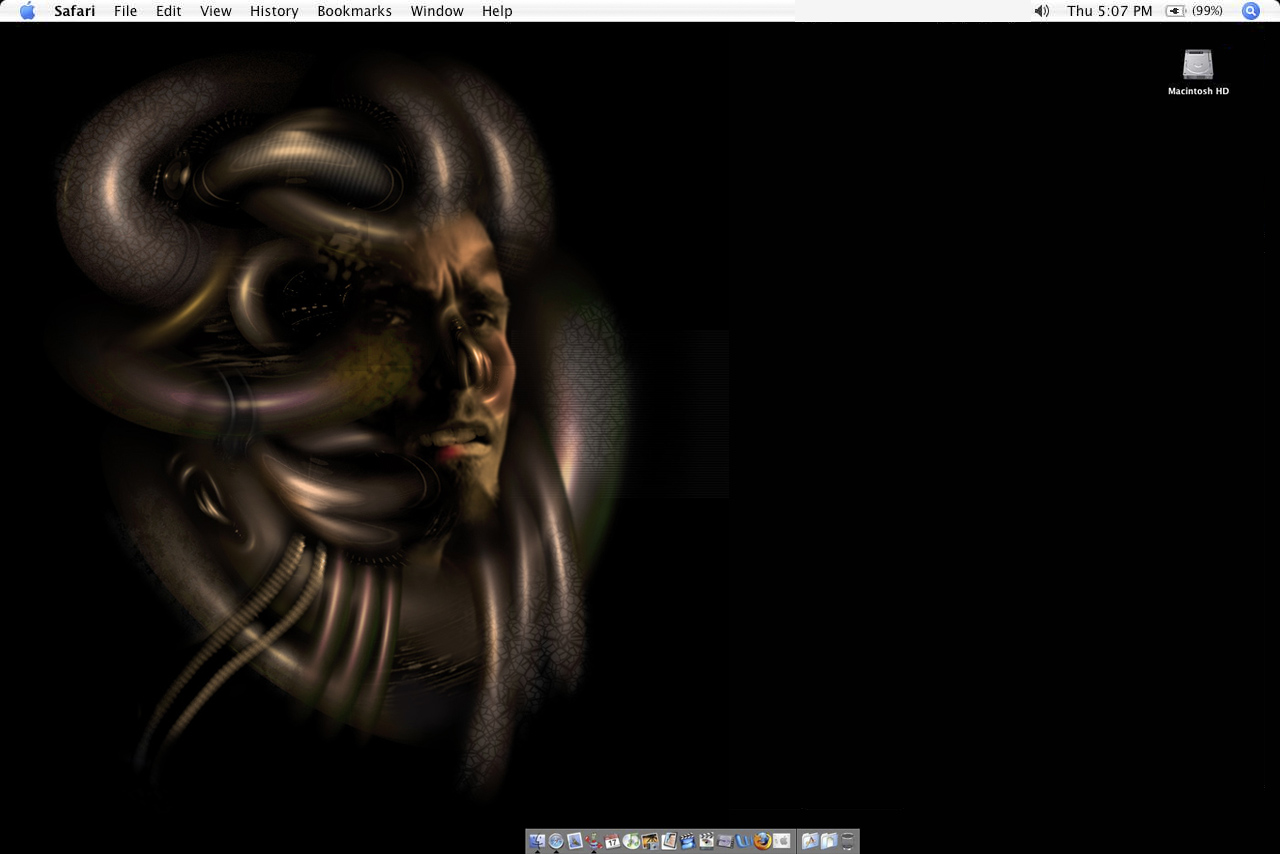Launch iMovie clapperboard dock icon
Viewport: 1280px width, 854px height.
(687, 841)
